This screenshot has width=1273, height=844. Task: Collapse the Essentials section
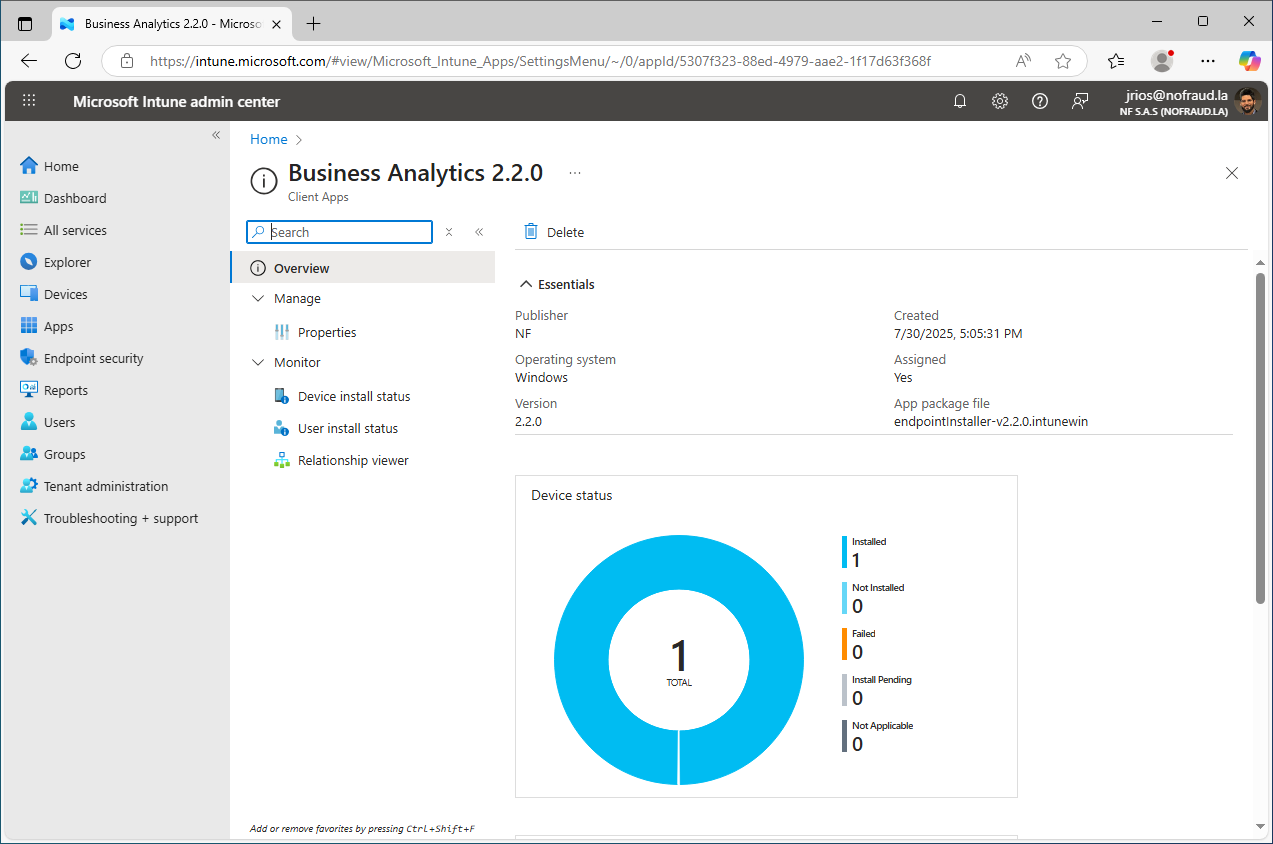point(526,284)
